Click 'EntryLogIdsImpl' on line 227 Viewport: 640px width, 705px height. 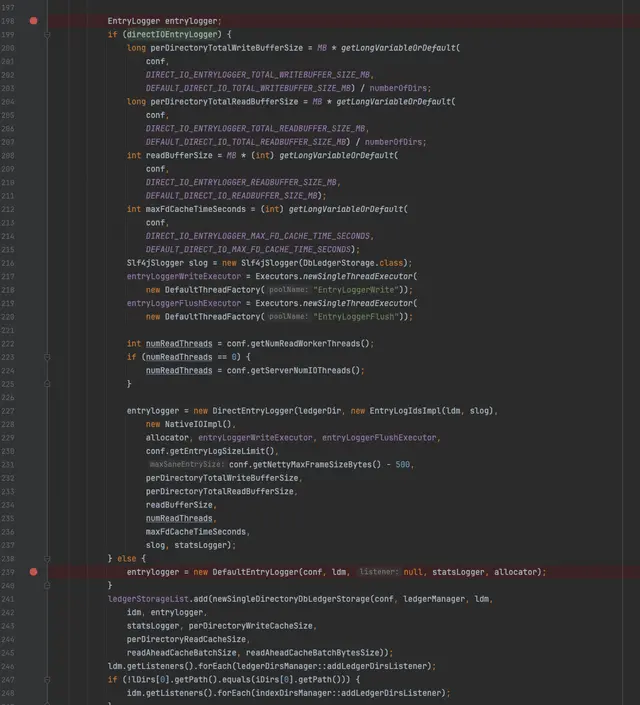(x=405, y=411)
